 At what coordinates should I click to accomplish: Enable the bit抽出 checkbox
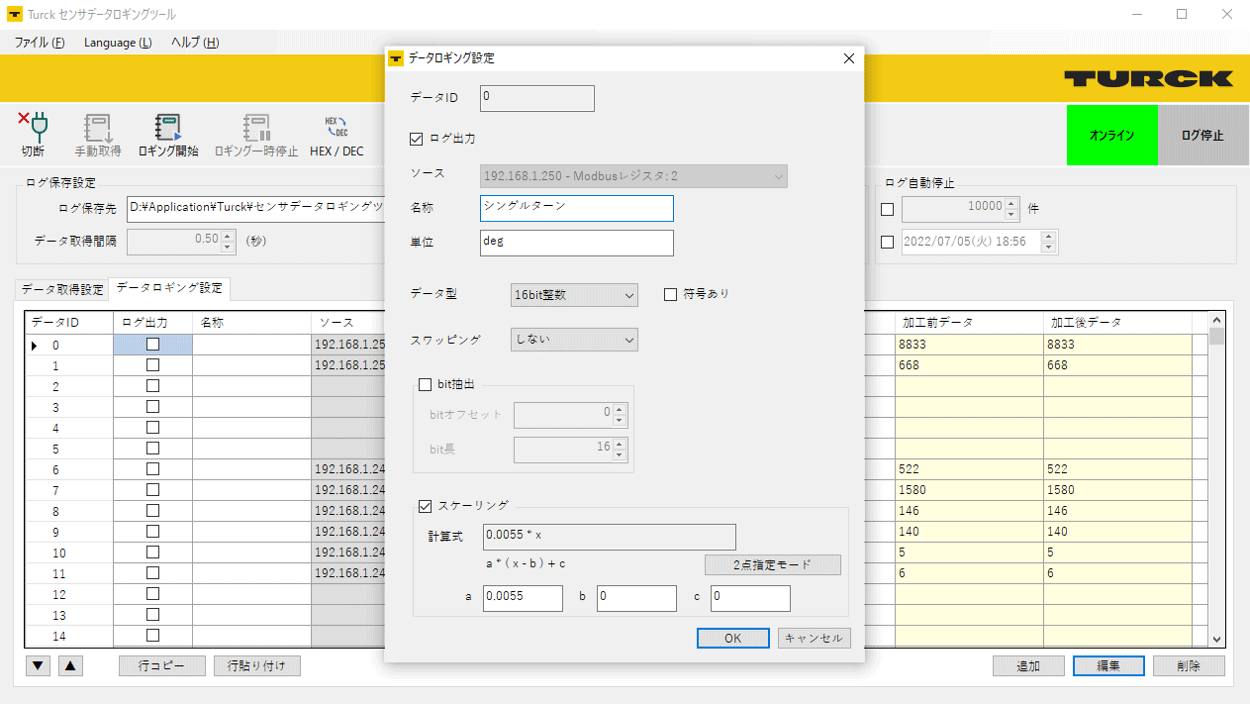point(425,385)
